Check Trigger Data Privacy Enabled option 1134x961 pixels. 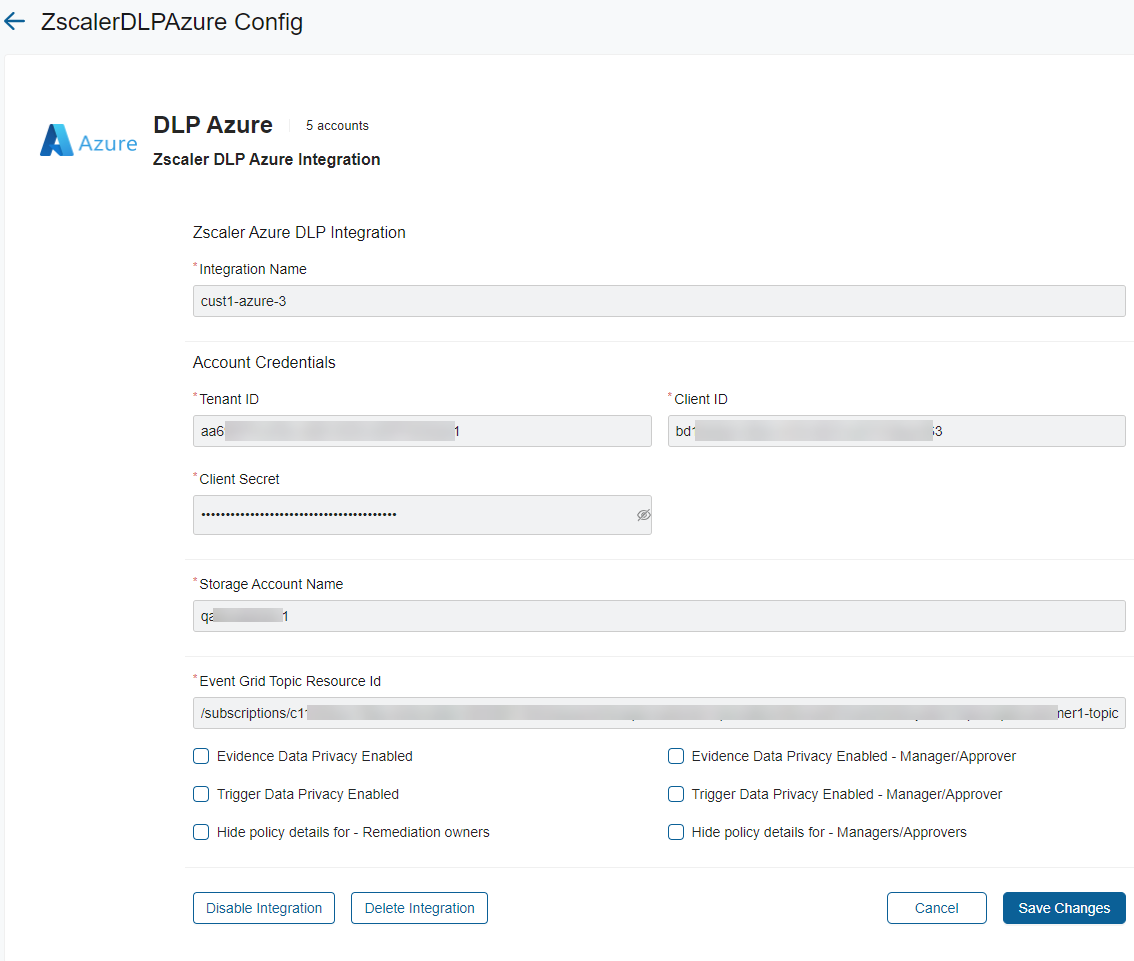pyautogui.click(x=201, y=794)
